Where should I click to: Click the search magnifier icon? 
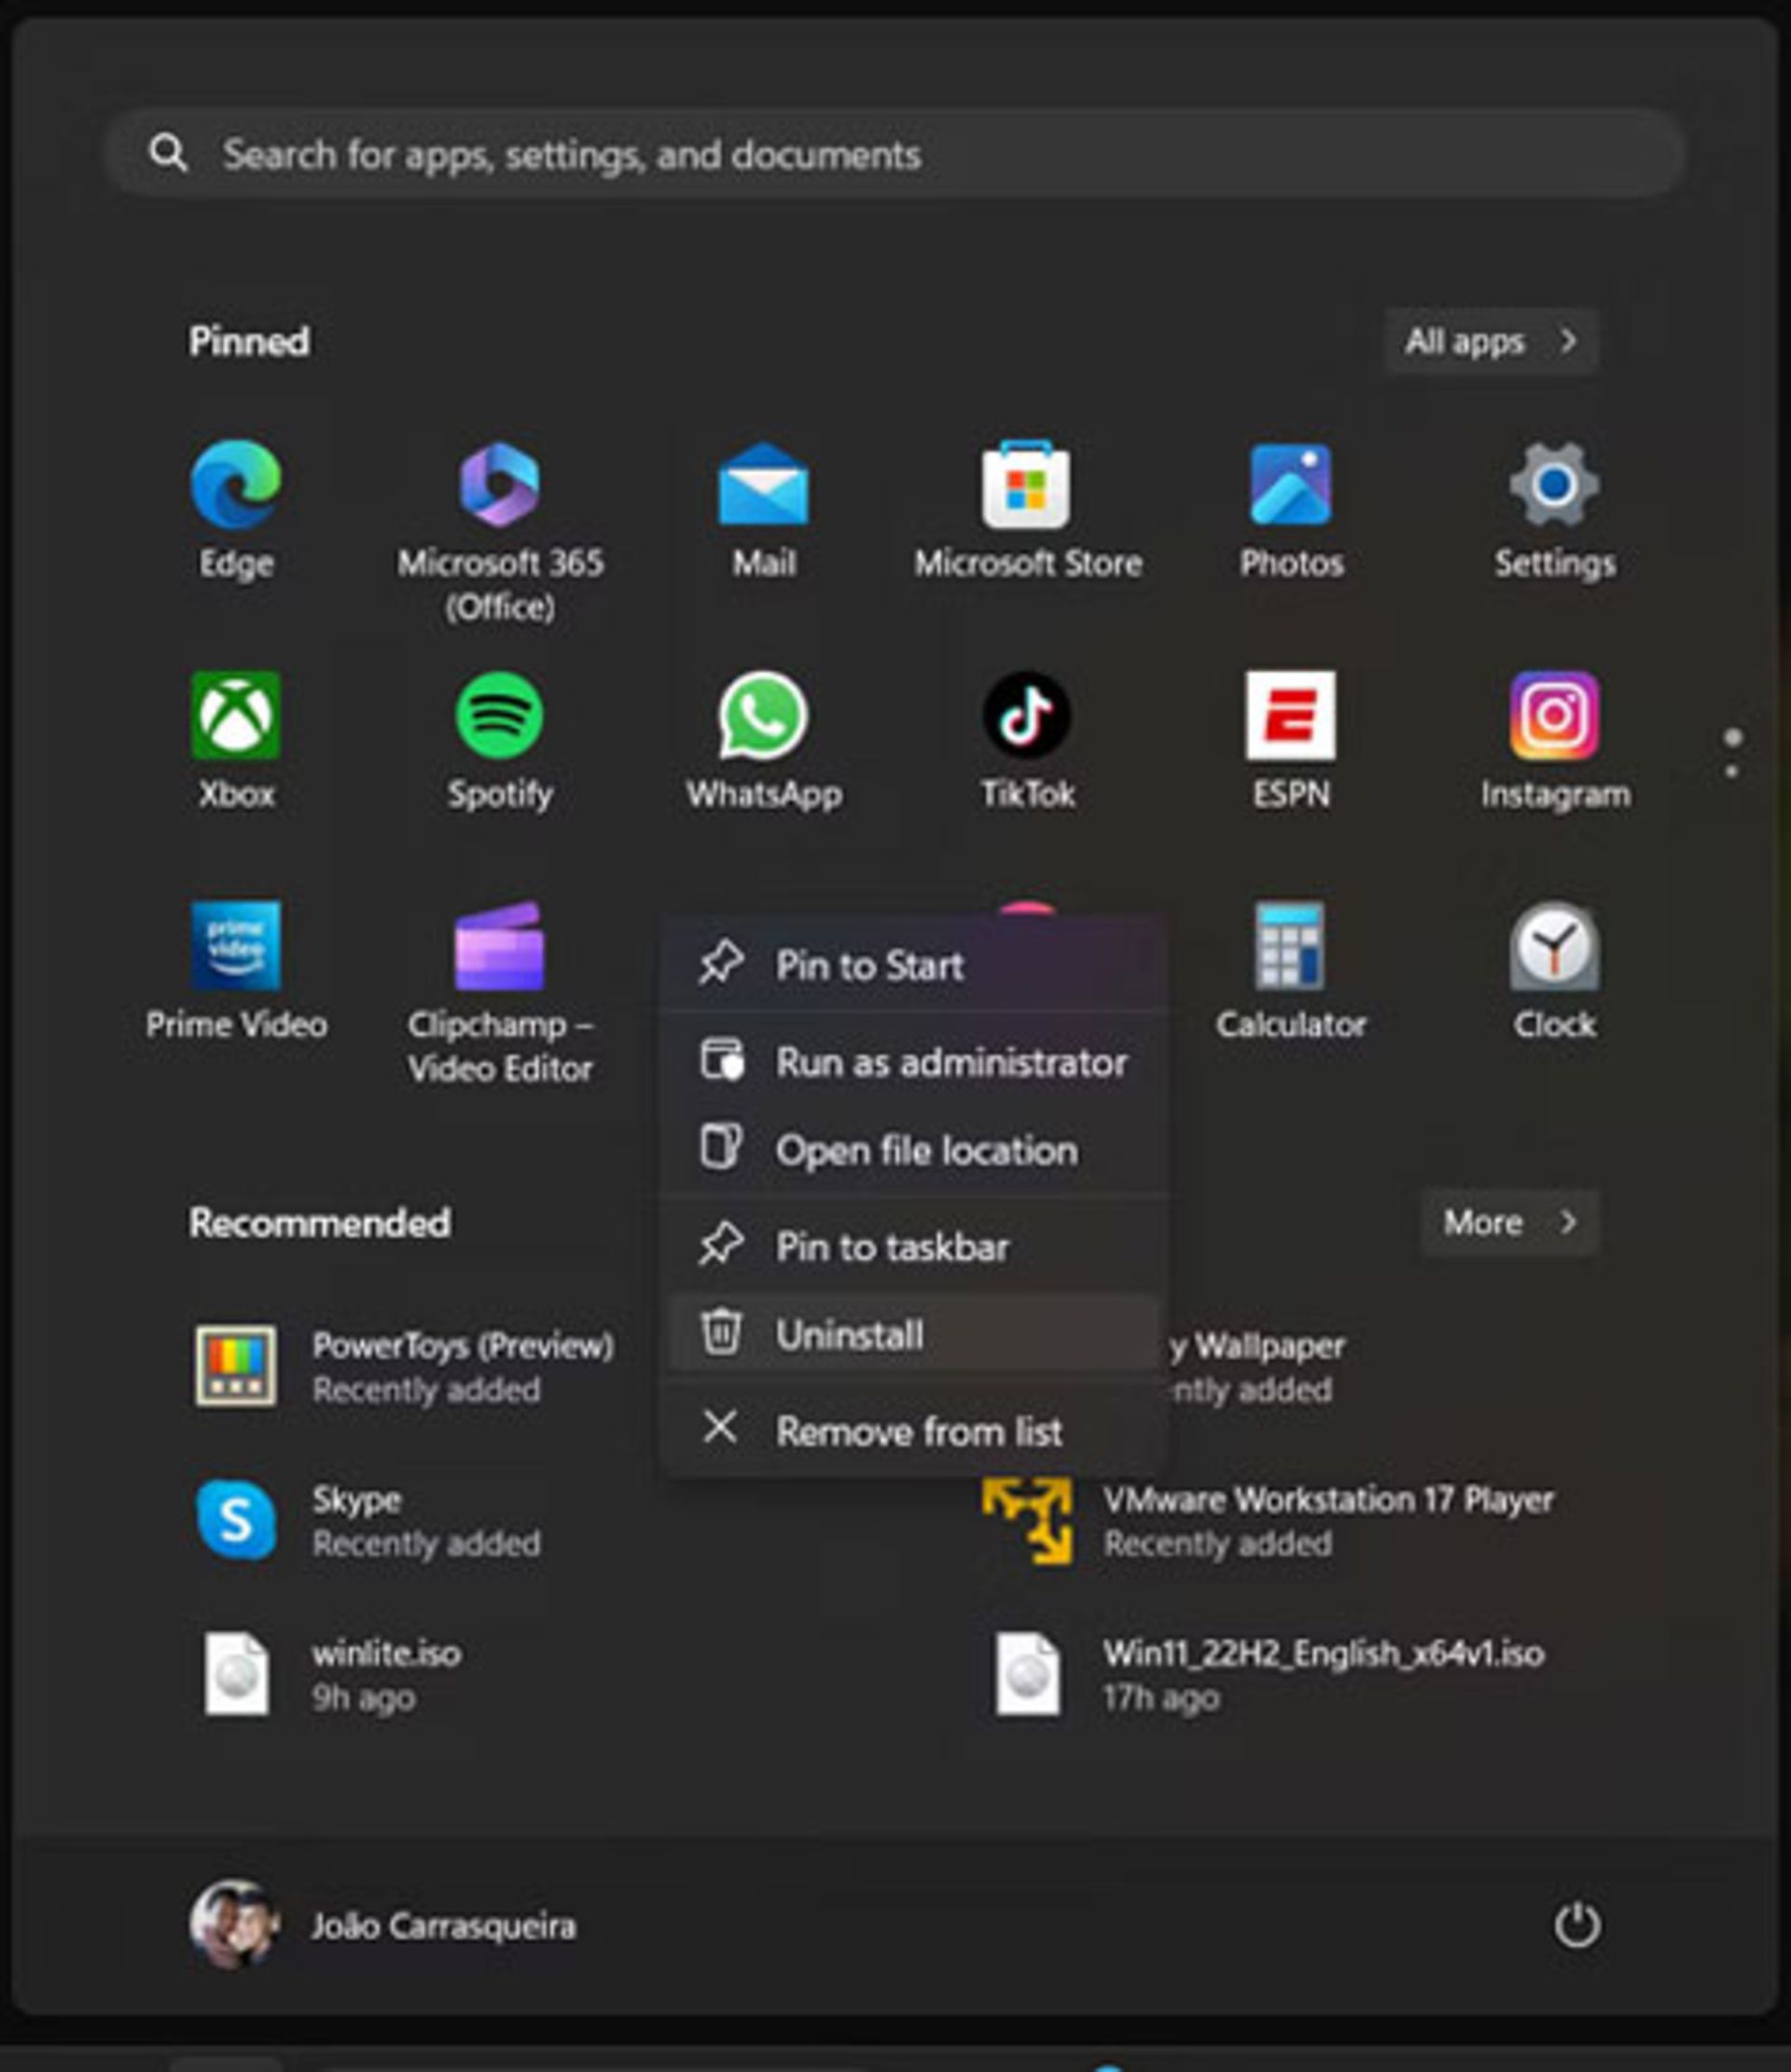(x=168, y=154)
